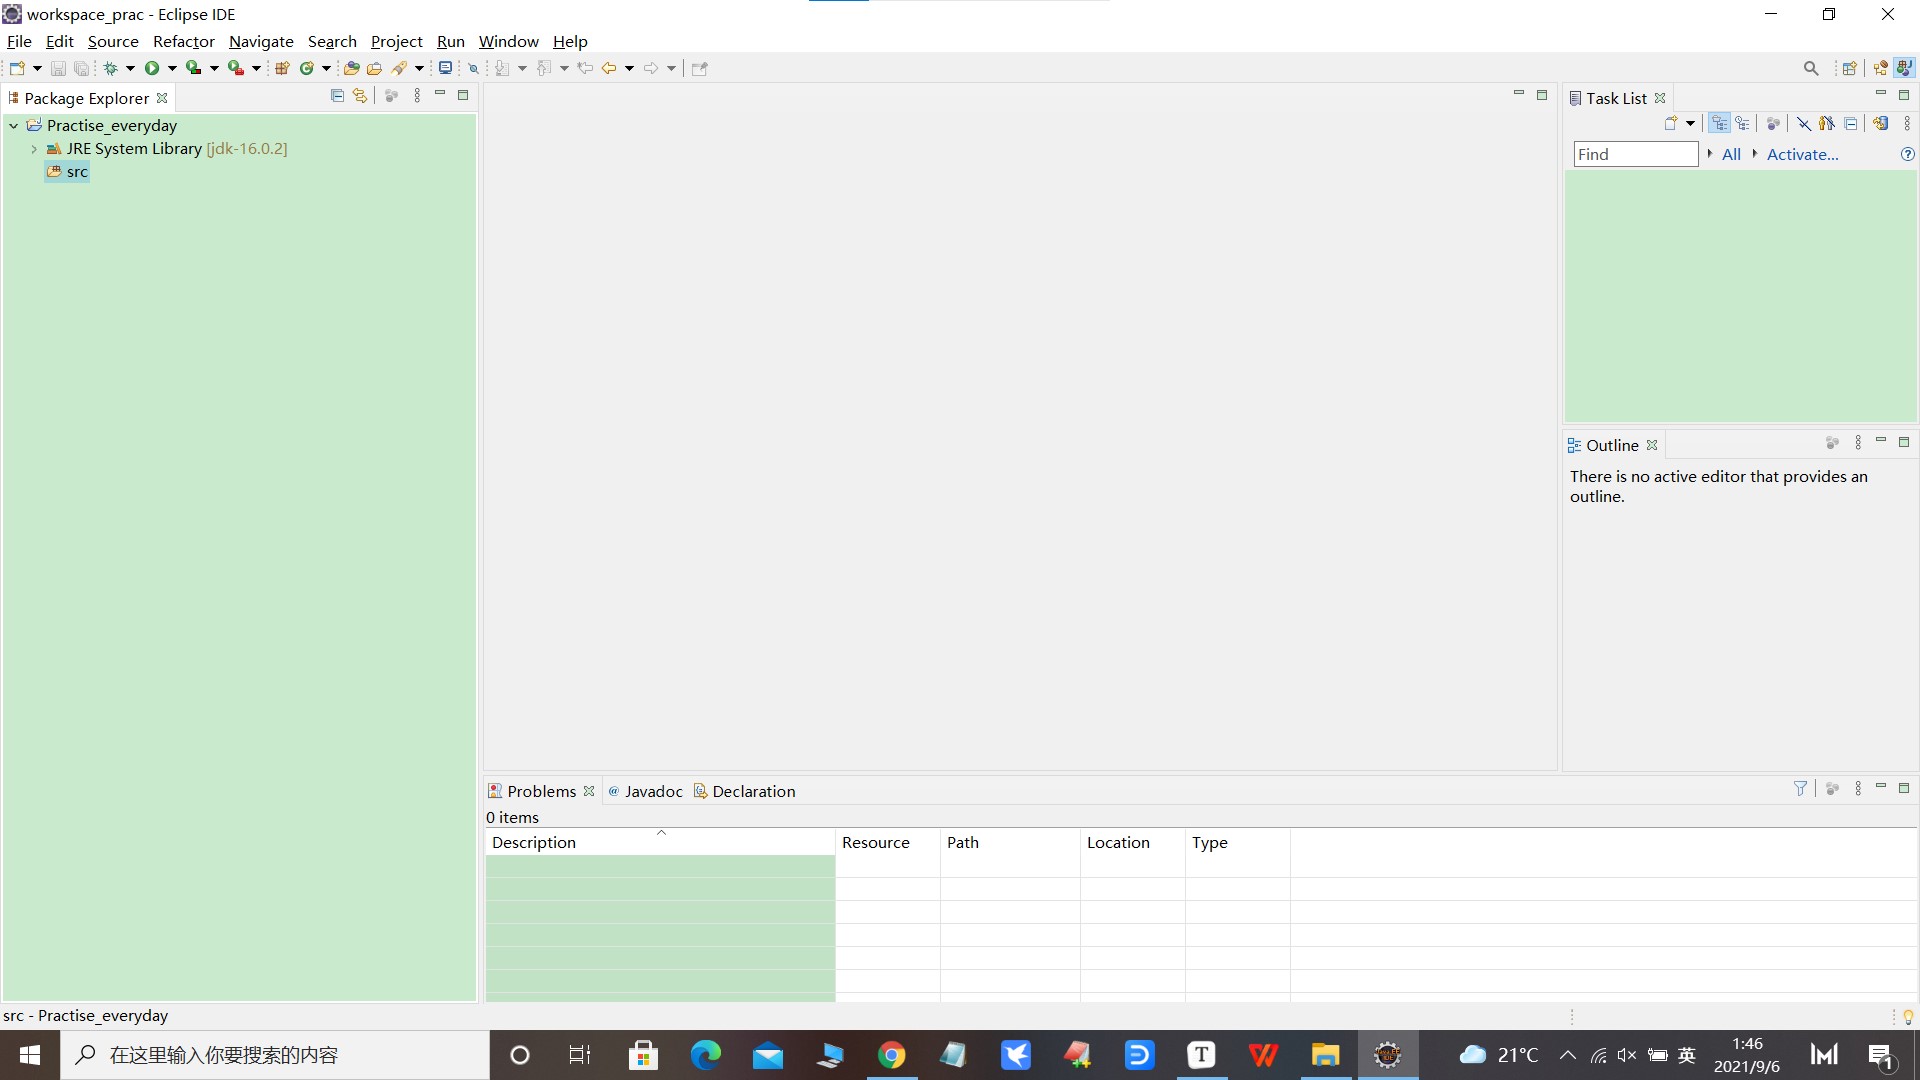Click the Problems view filter icon
The image size is (1920, 1080).
click(1800, 789)
